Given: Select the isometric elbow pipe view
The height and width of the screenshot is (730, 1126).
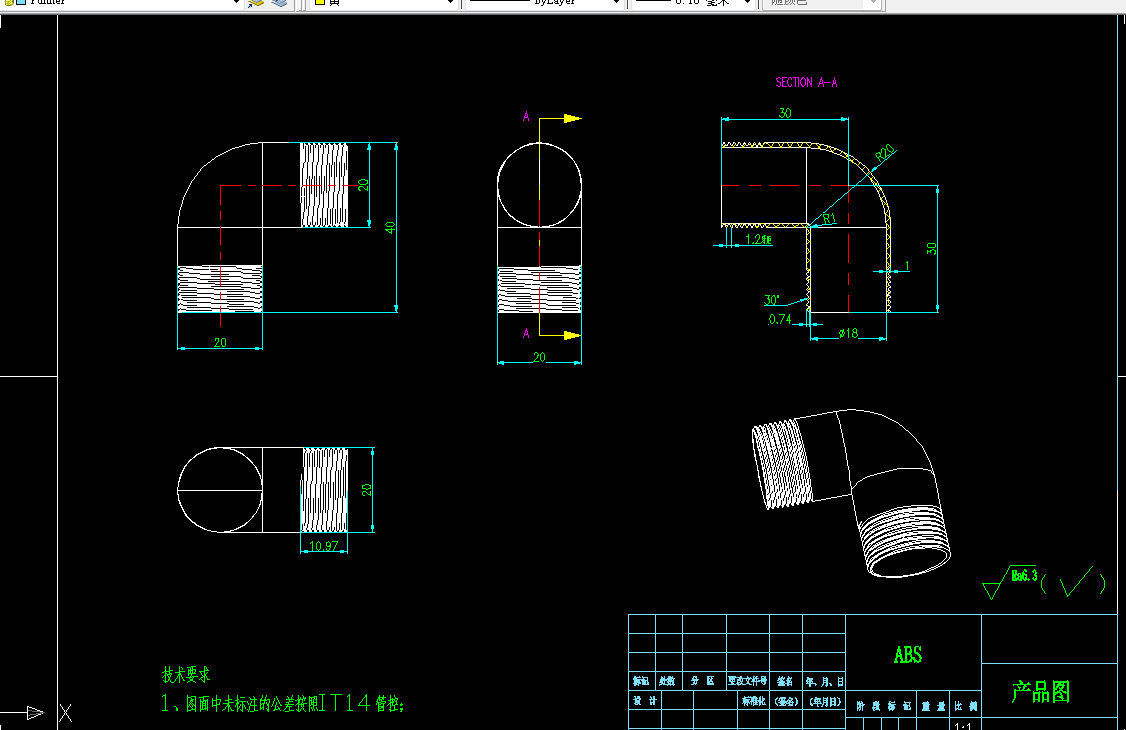Looking at the screenshot, I should point(851,494).
